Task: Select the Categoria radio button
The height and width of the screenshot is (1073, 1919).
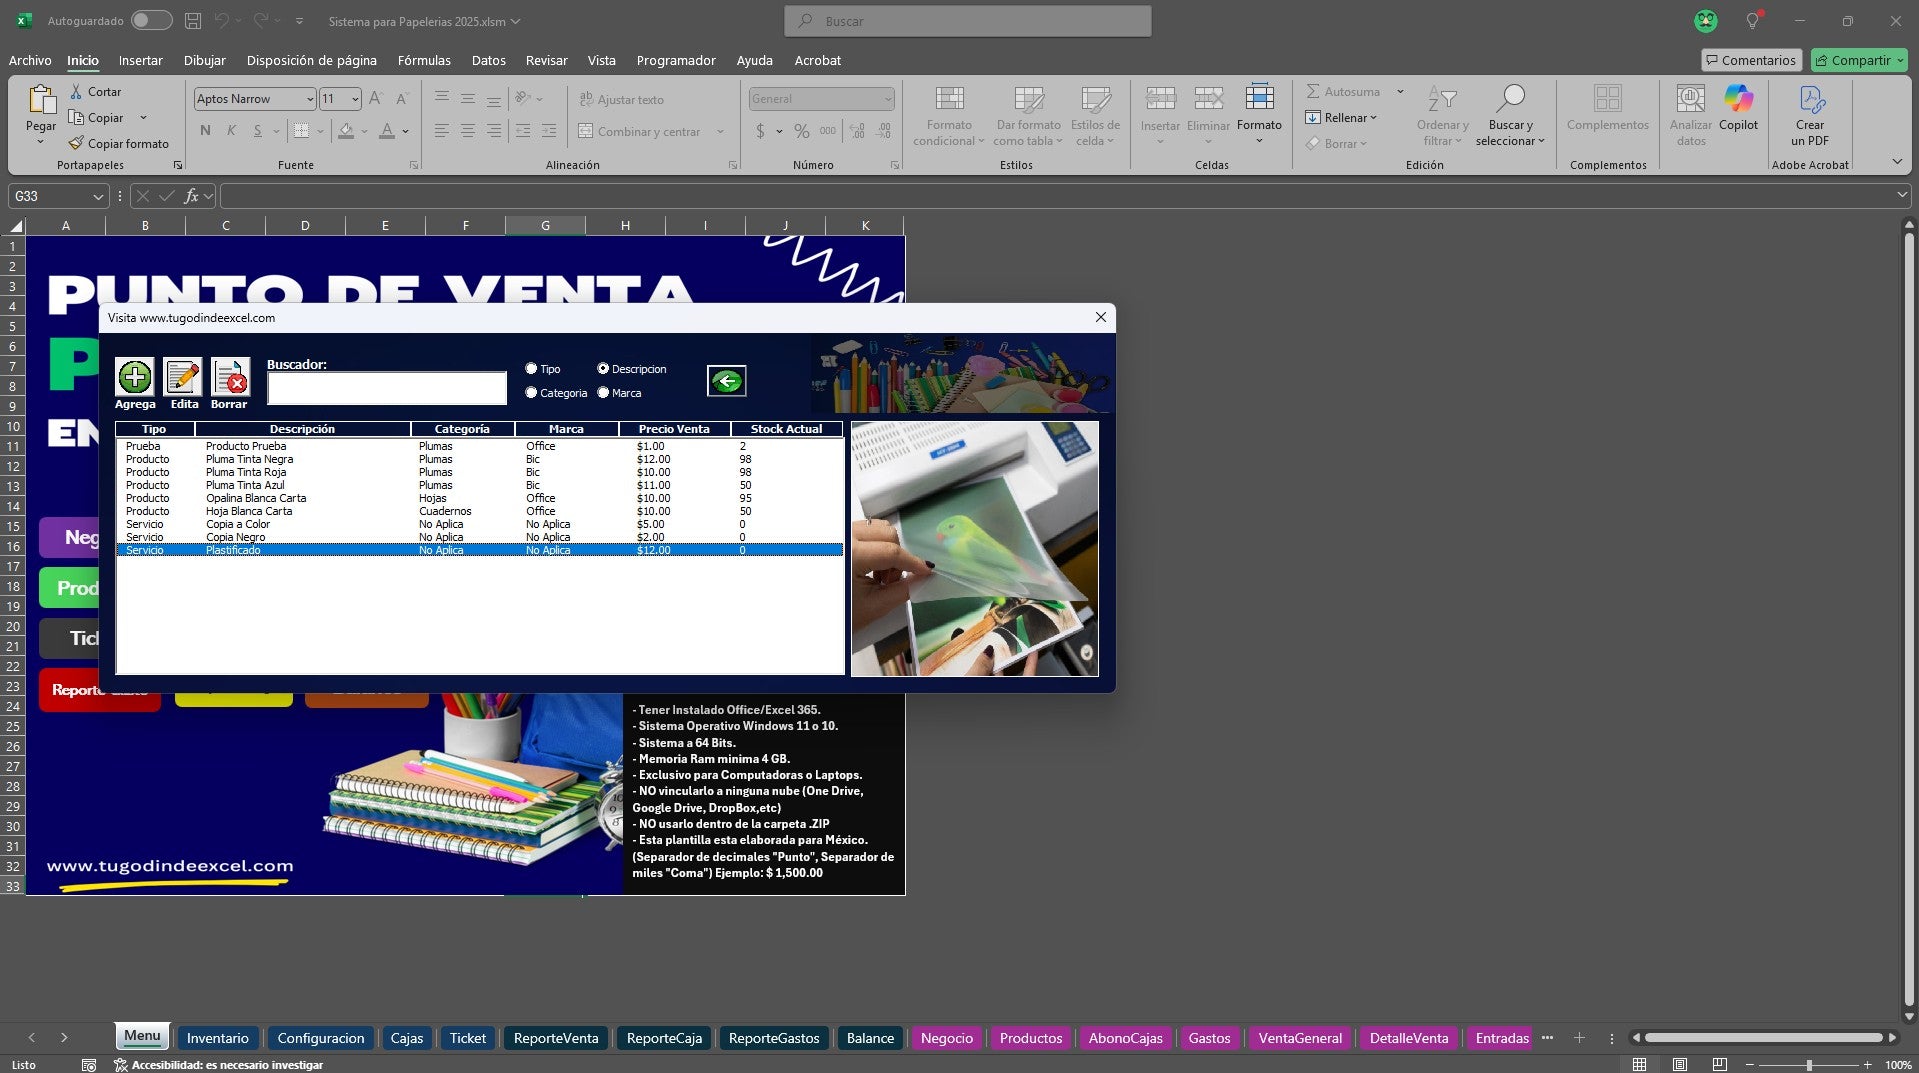Action: (531, 393)
